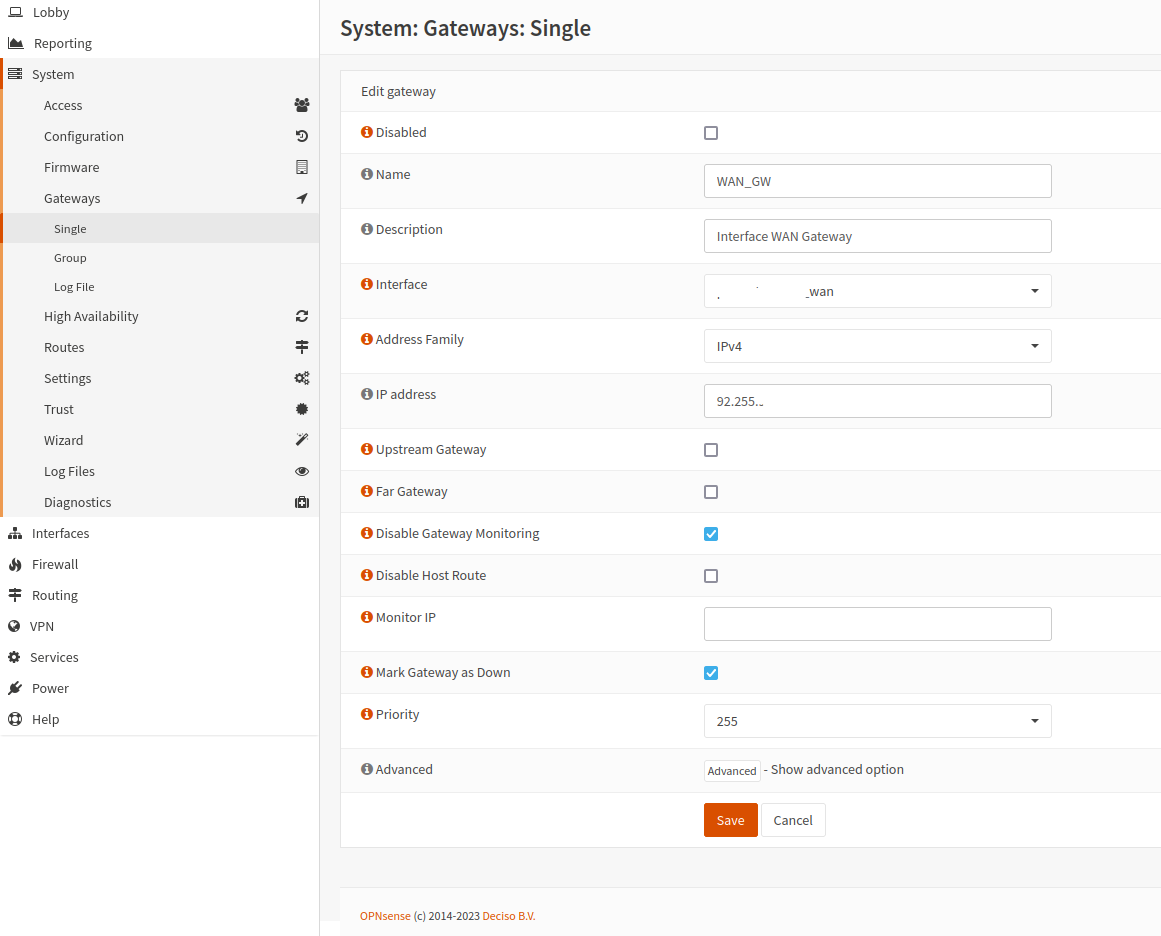Screen dimensions: 1161x936
Task: Click the High Availability sync icon
Action: tap(302, 315)
